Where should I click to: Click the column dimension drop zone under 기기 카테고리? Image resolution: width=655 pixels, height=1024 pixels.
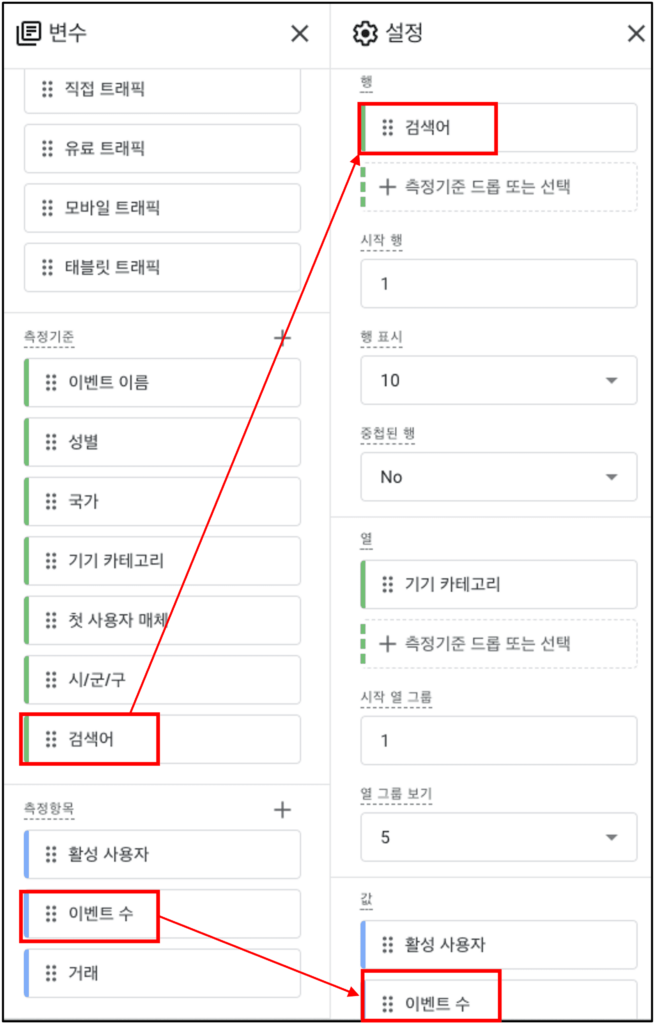coord(499,644)
